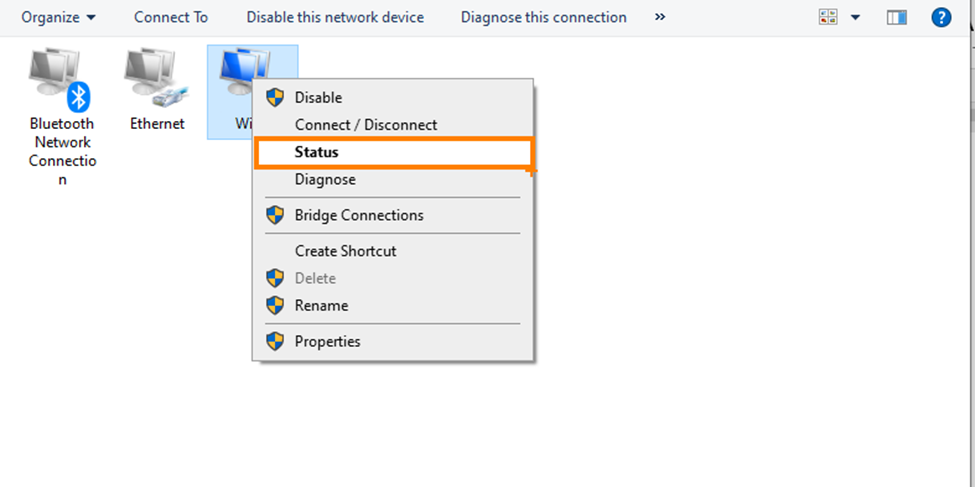Screen dimensions: 975x487
Task: Open the view options dropdown arrow
Action: (x=855, y=17)
